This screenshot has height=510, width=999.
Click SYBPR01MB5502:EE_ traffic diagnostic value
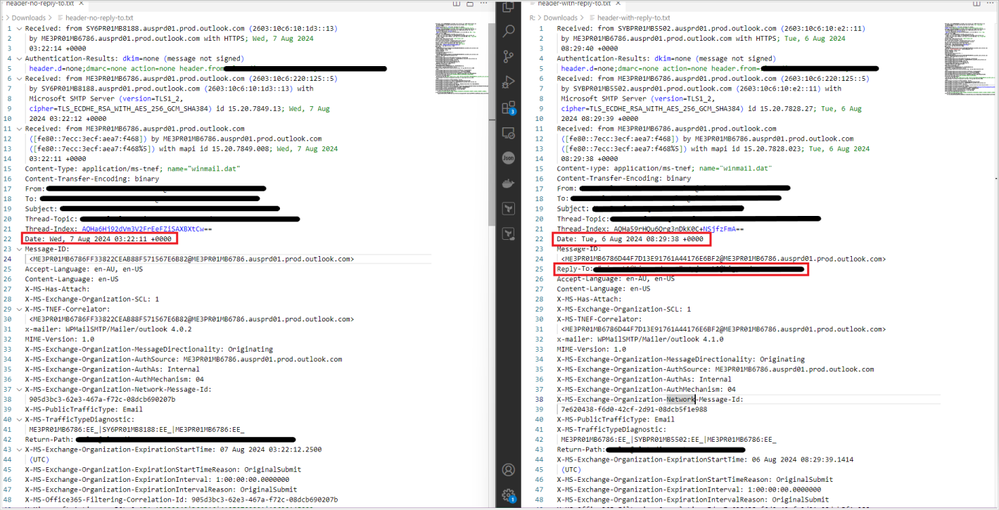pyautogui.click(x=670, y=439)
